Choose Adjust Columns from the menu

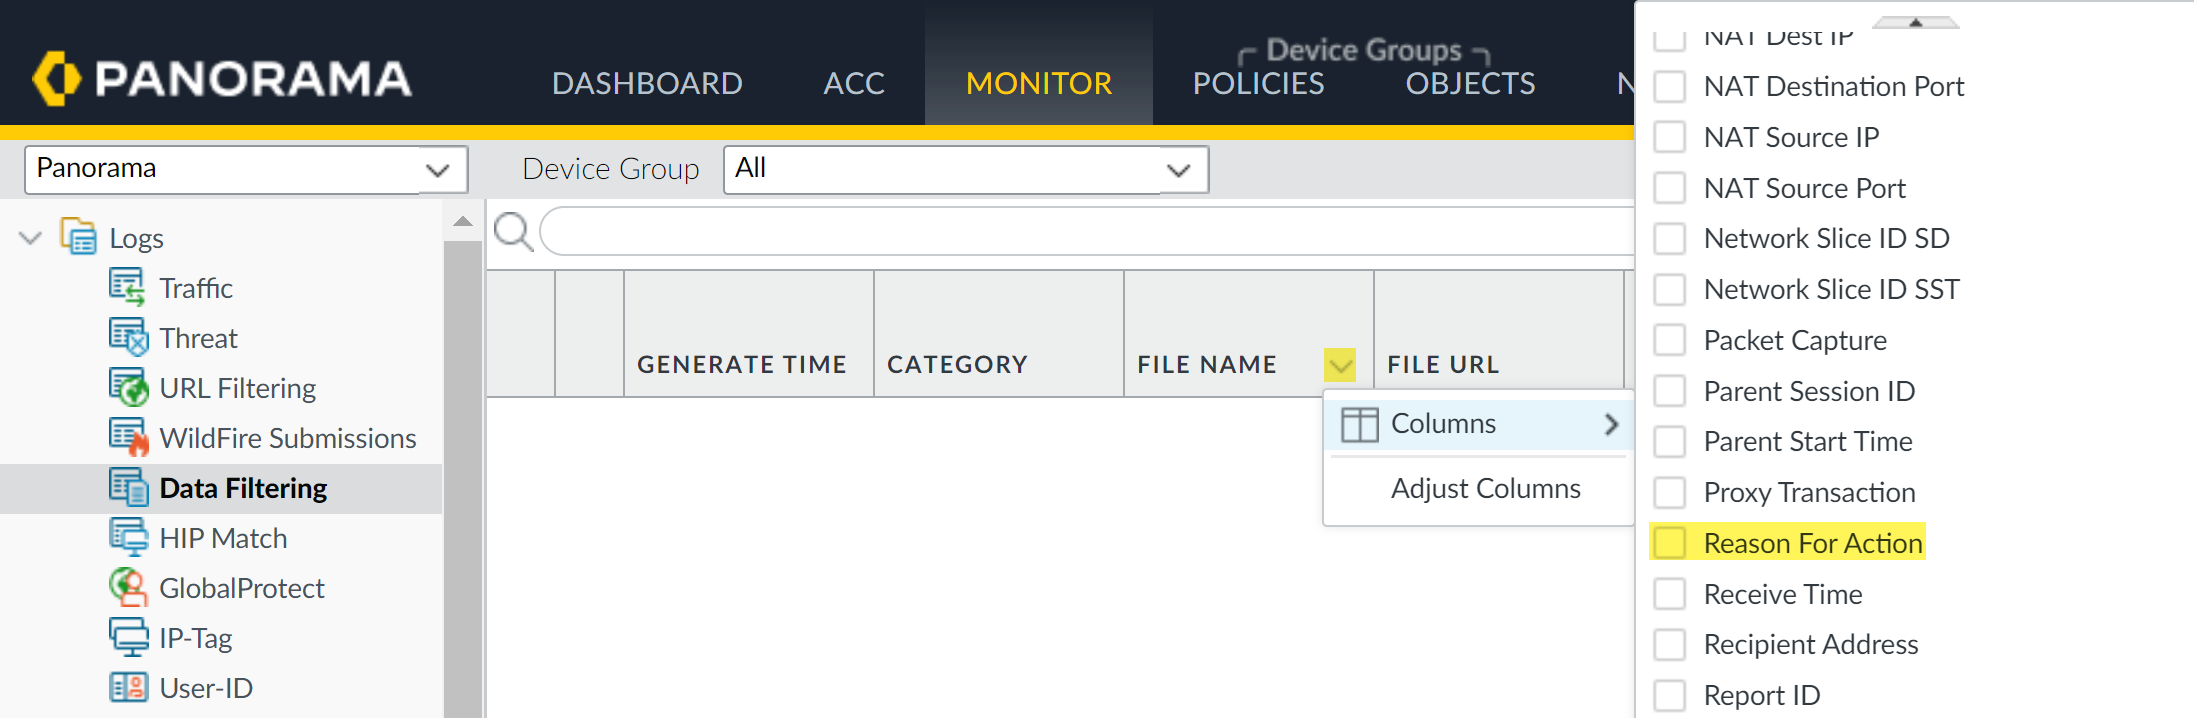point(1485,489)
